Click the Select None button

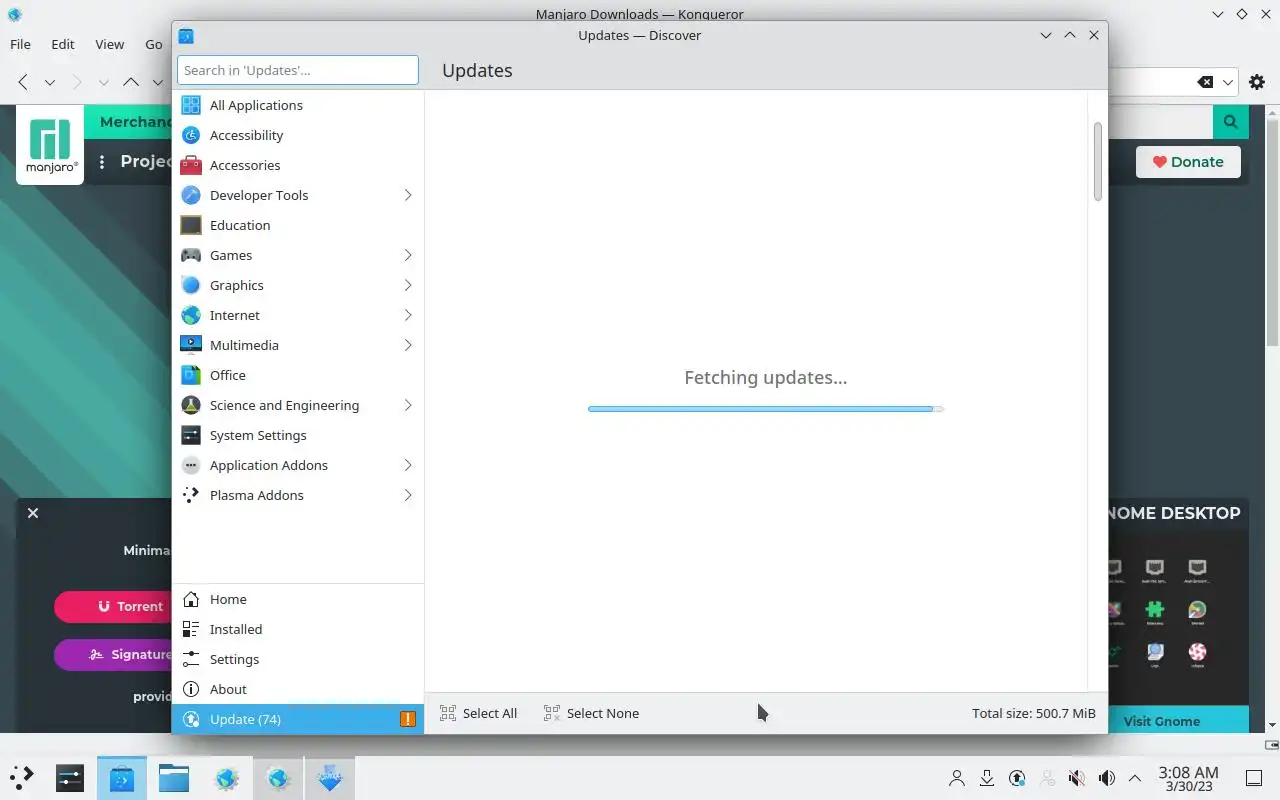(x=592, y=713)
